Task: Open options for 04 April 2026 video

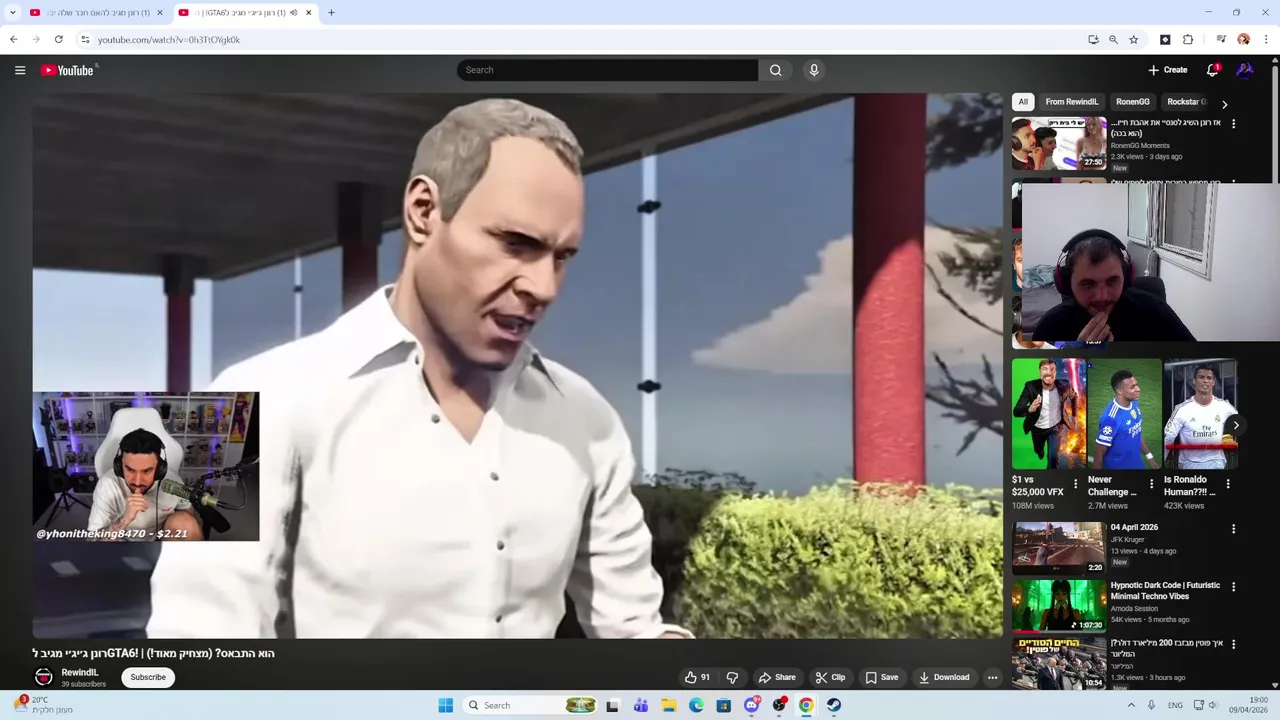Action: click(x=1233, y=529)
